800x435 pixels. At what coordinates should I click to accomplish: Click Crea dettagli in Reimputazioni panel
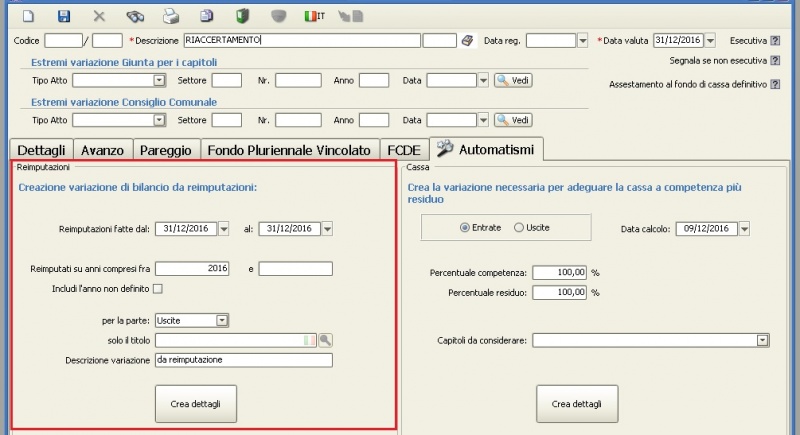coord(196,404)
